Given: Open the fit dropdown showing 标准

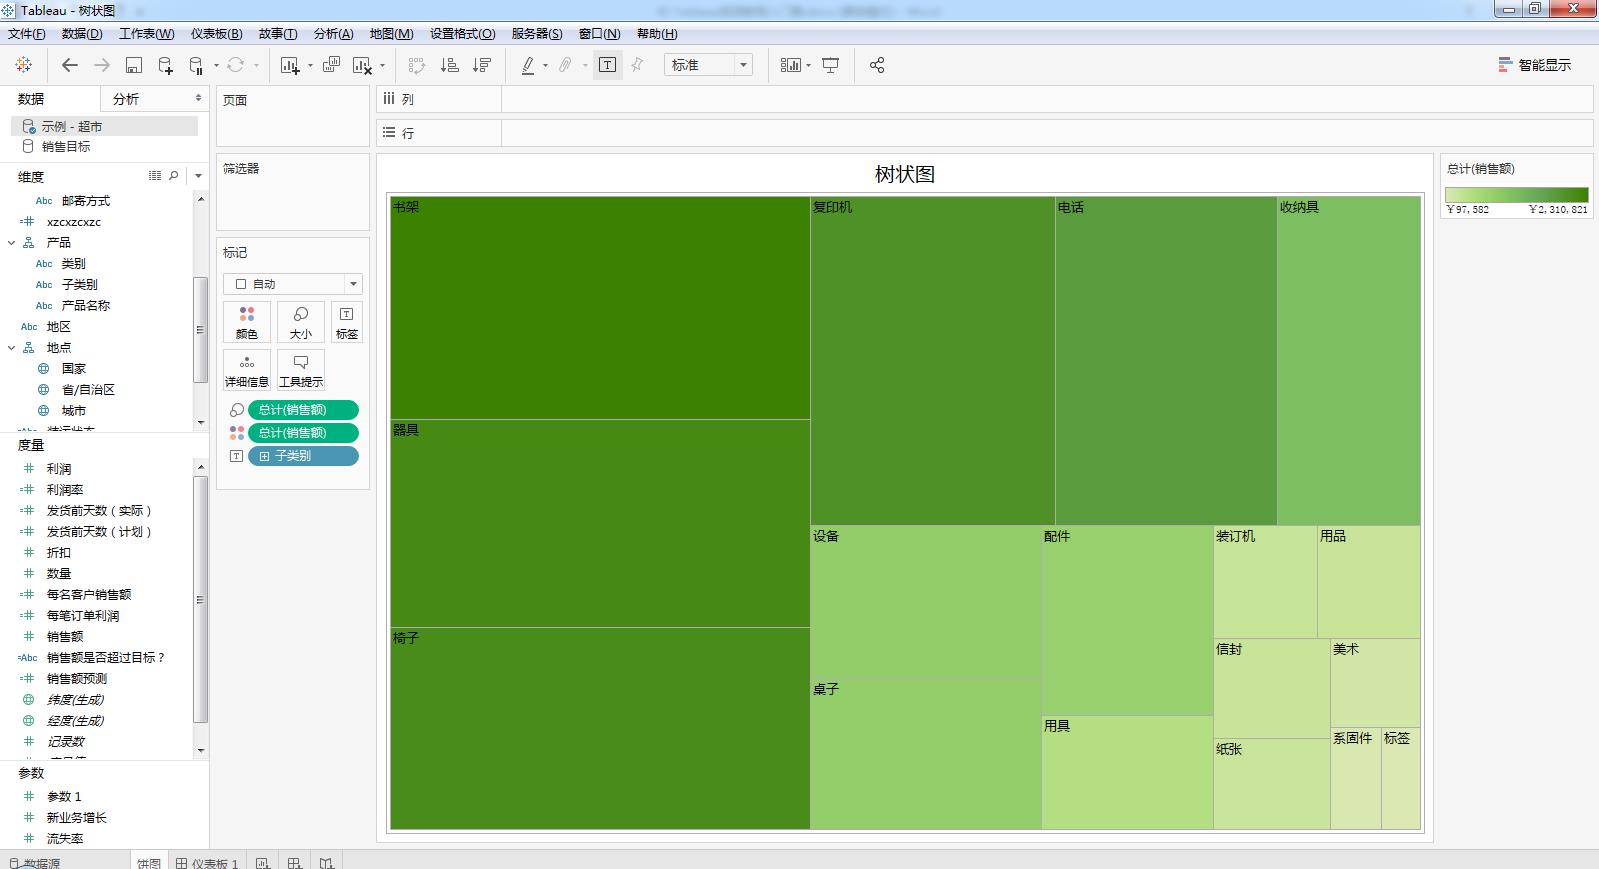Looking at the screenshot, I should point(708,65).
